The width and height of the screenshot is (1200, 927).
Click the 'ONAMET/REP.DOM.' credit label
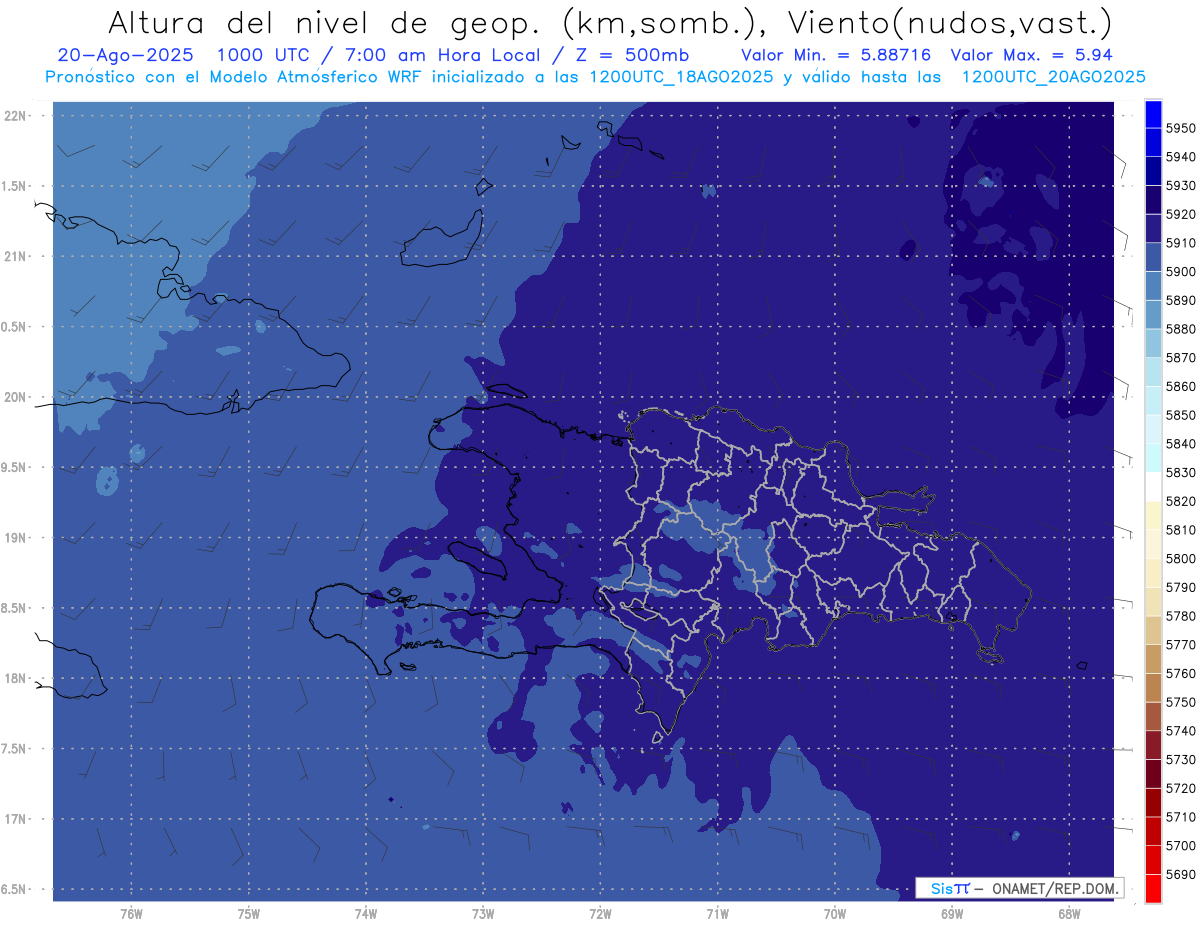(1054, 888)
